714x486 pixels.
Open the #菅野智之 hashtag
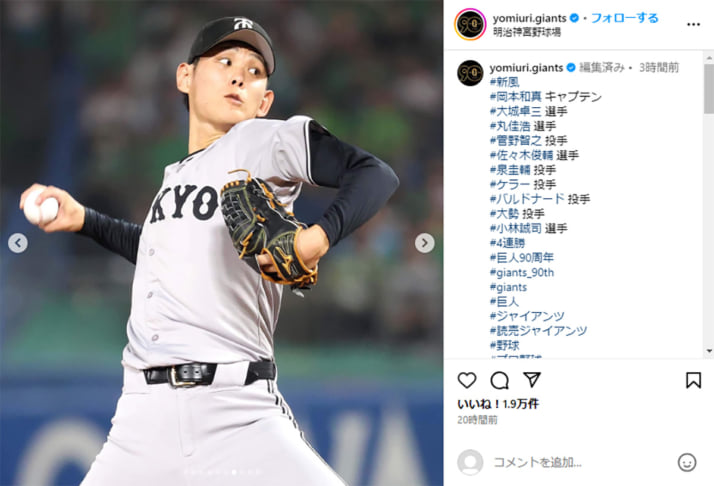[x=515, y=141]
